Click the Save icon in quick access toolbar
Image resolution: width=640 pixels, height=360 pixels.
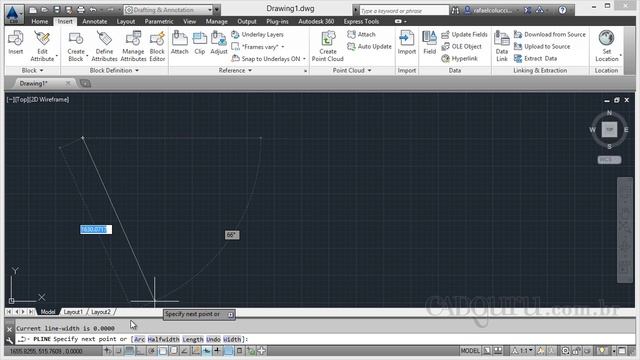click(x=57, y=10)
